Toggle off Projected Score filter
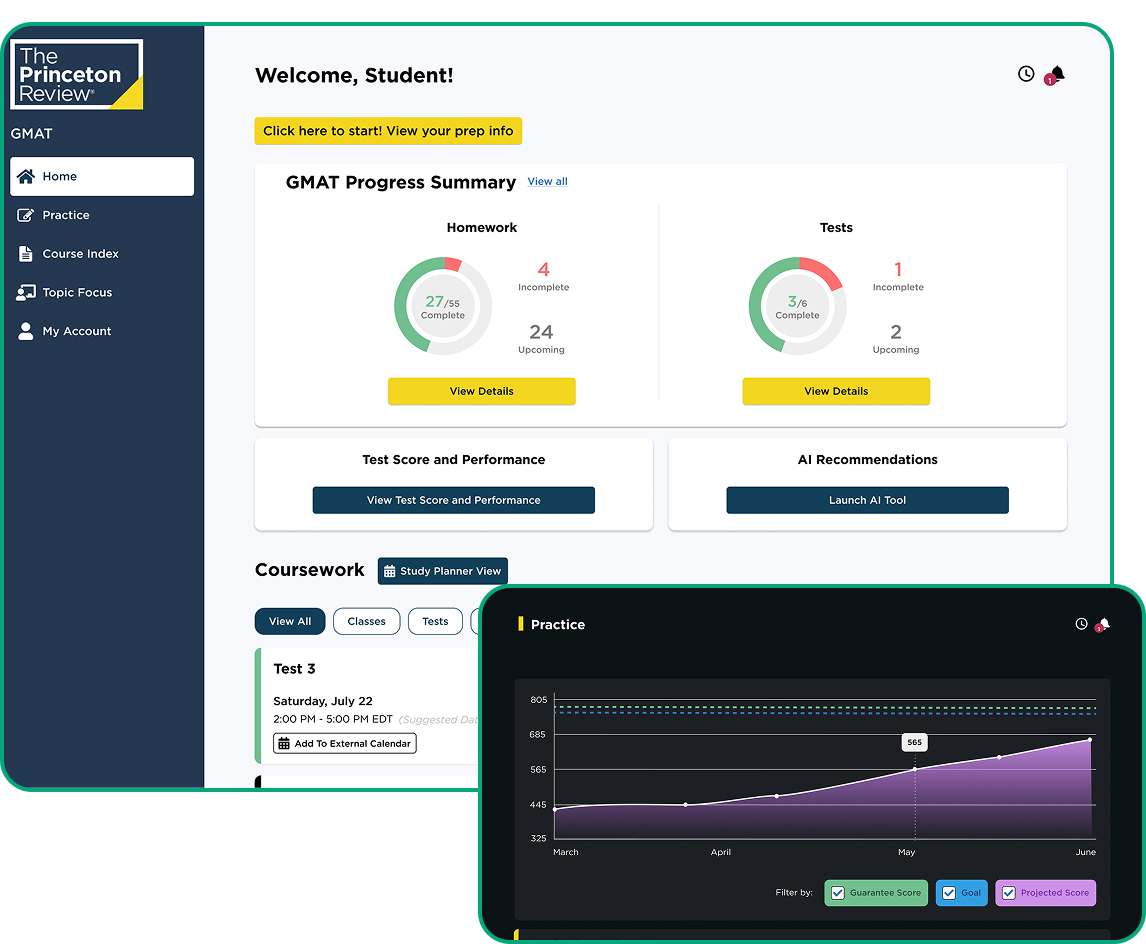The image size is (1146, 944). tap(1010, 893)
